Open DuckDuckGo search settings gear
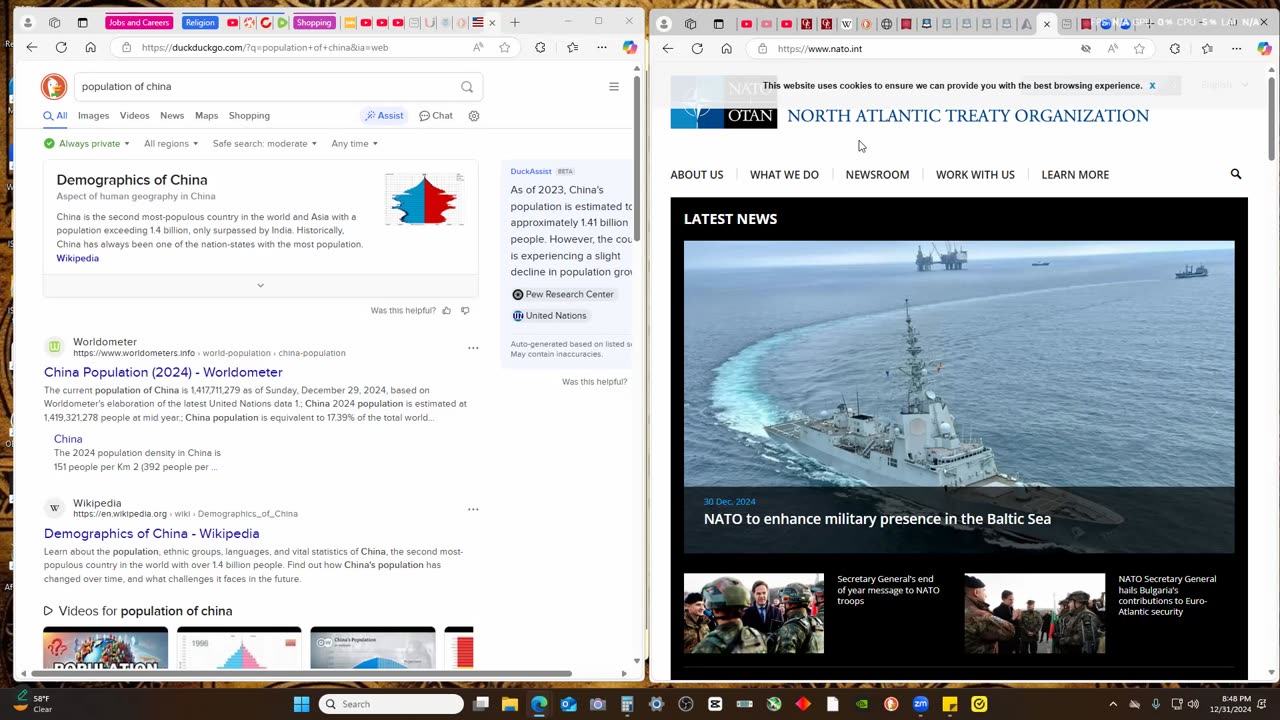 (474, 116)
